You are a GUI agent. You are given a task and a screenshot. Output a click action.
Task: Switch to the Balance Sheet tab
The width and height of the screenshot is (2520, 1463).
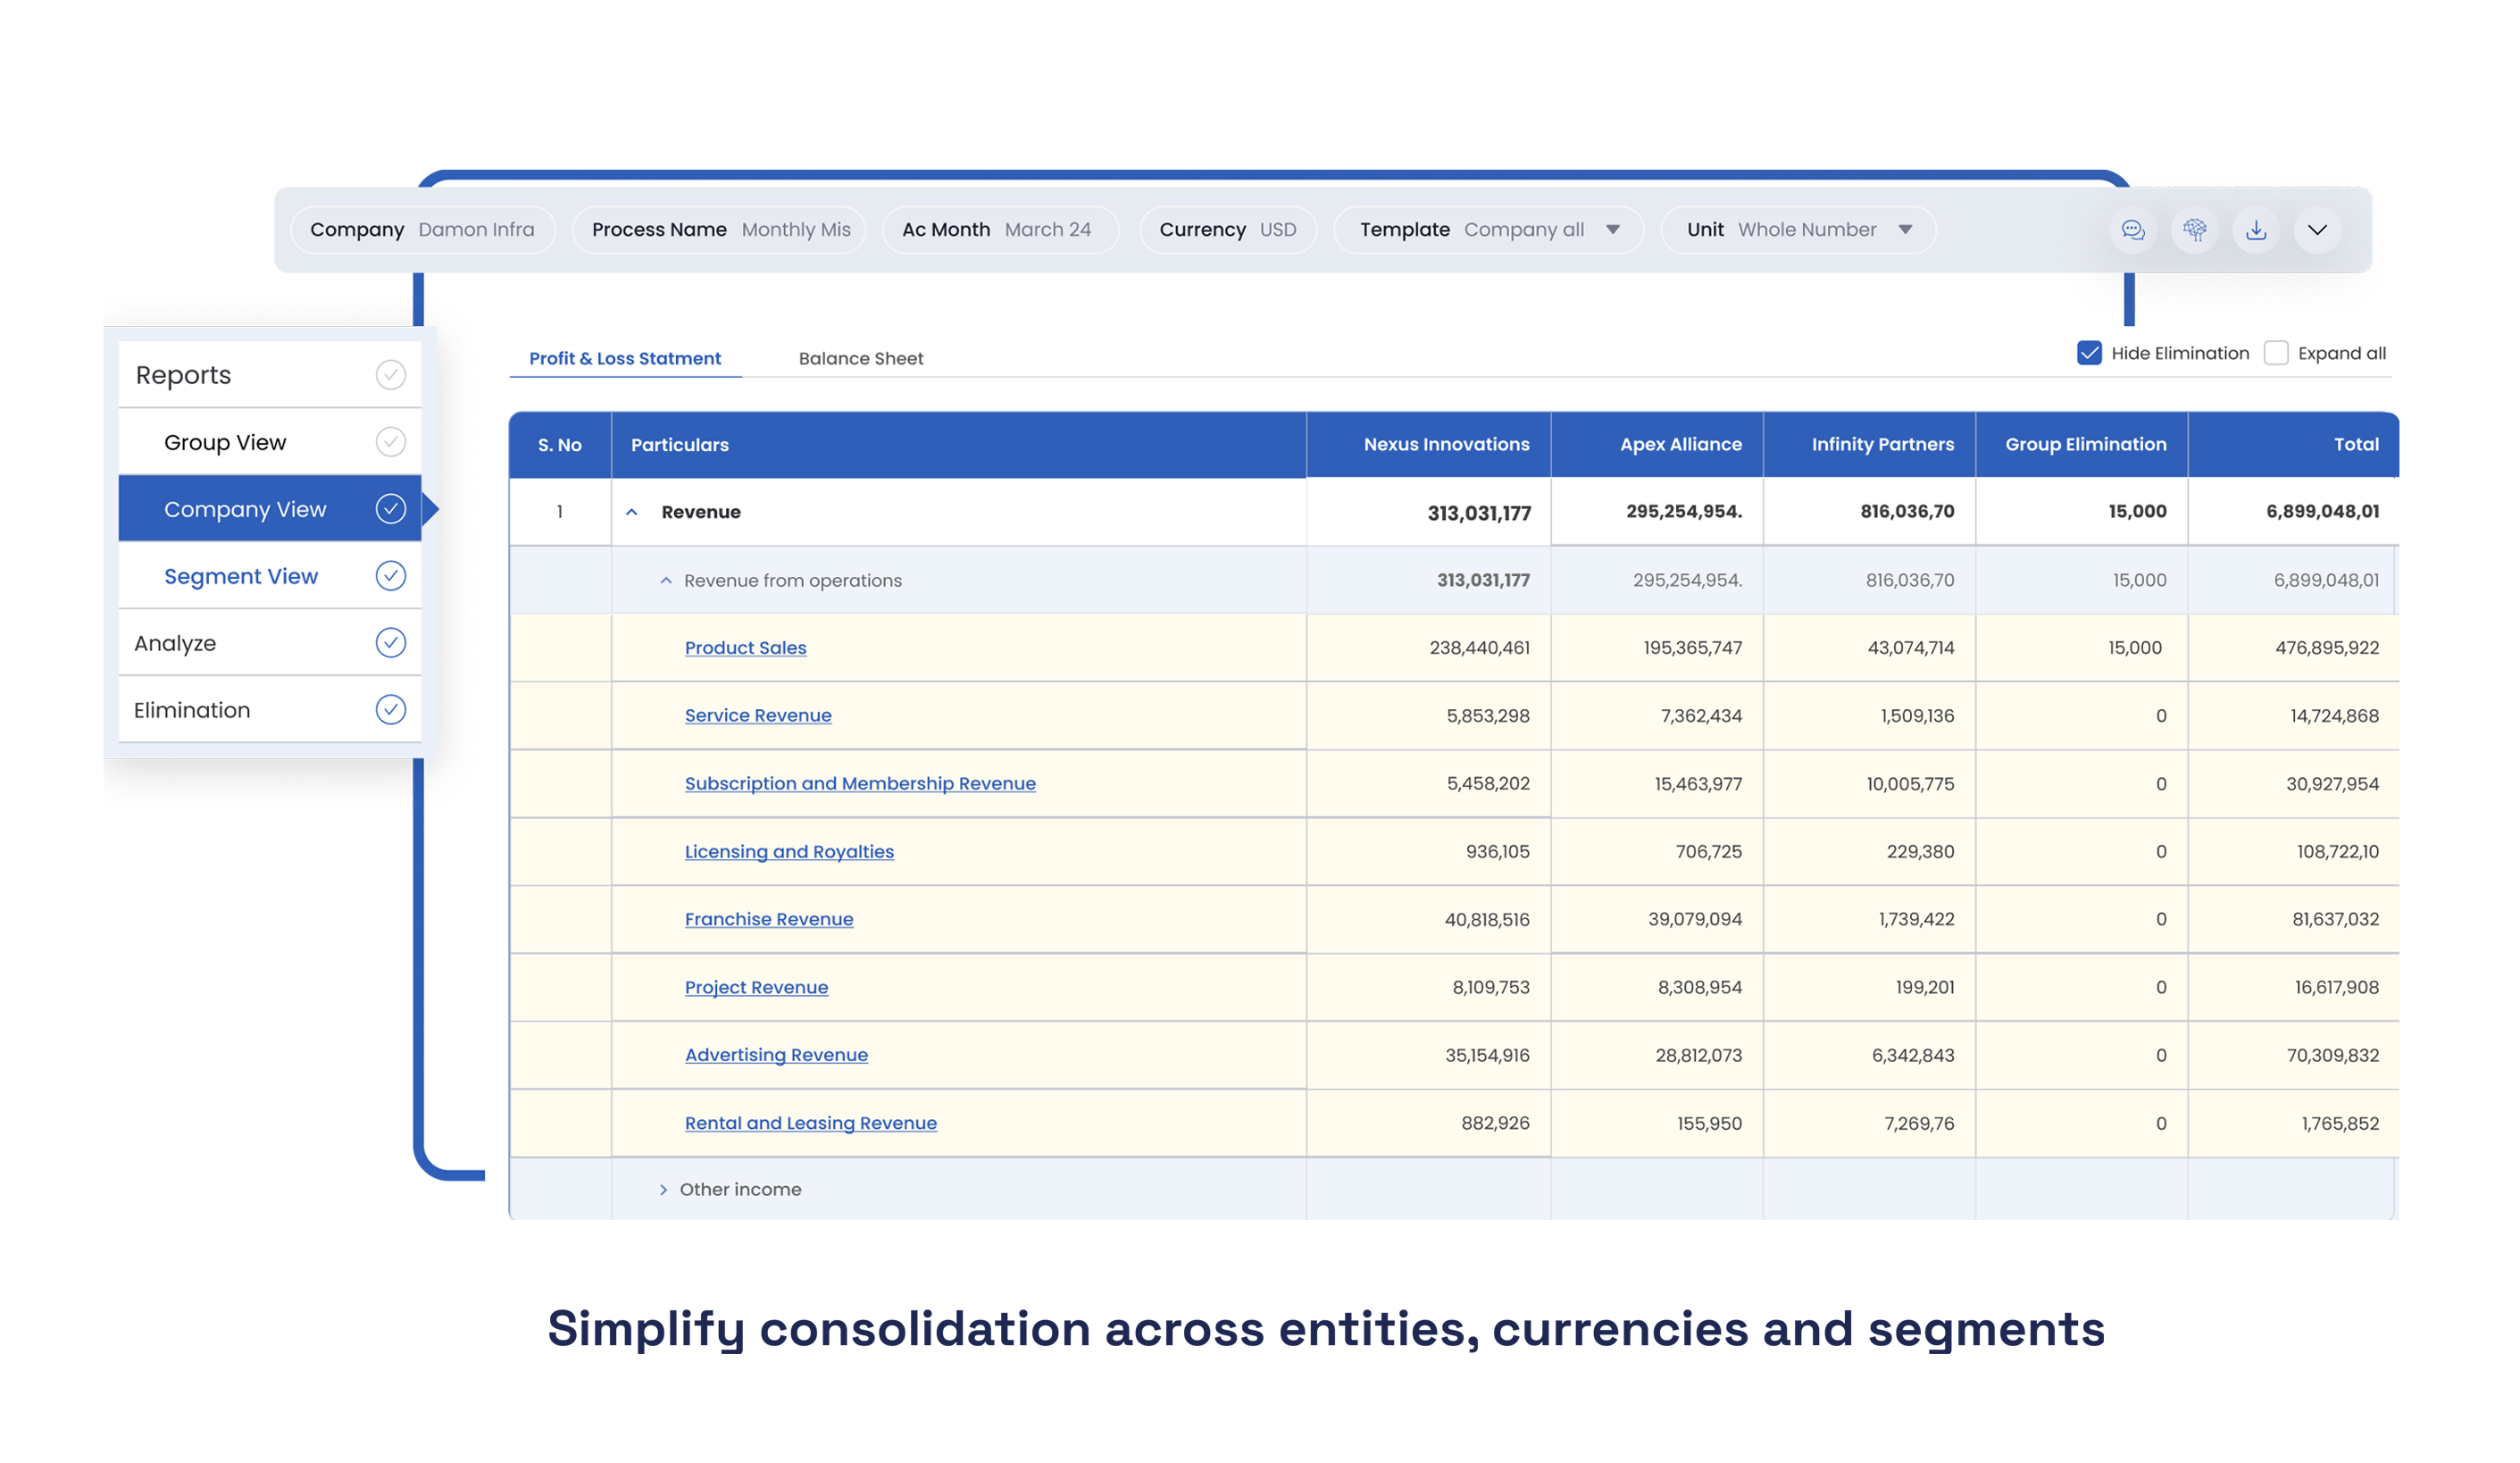(860, 358)
